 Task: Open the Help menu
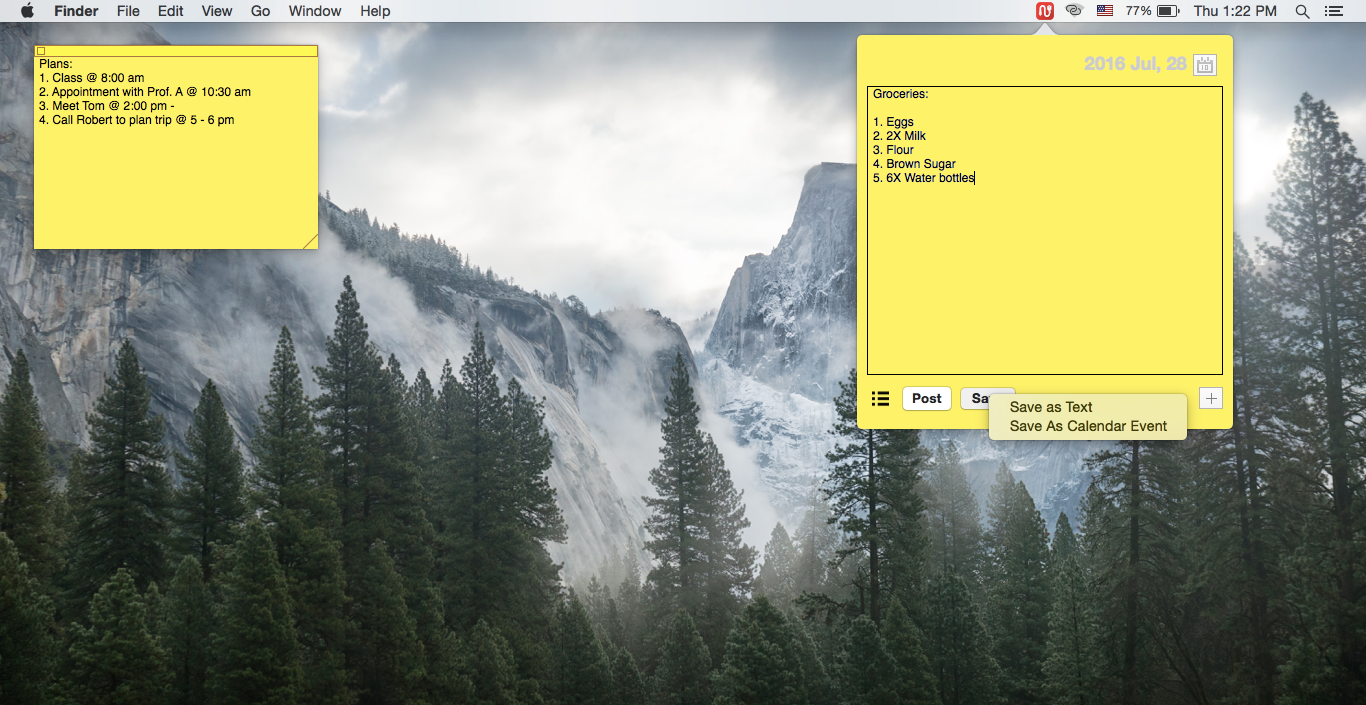375,11
